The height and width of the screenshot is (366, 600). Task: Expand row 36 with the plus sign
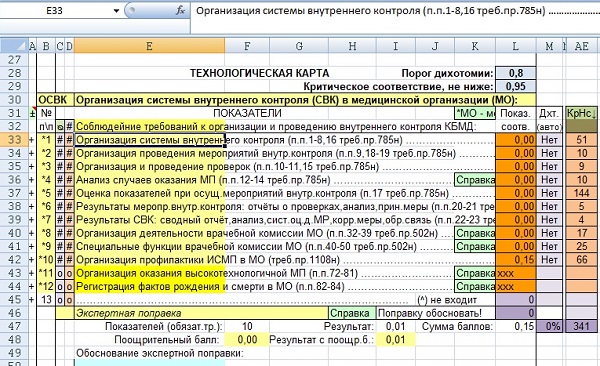pos(32,180)
